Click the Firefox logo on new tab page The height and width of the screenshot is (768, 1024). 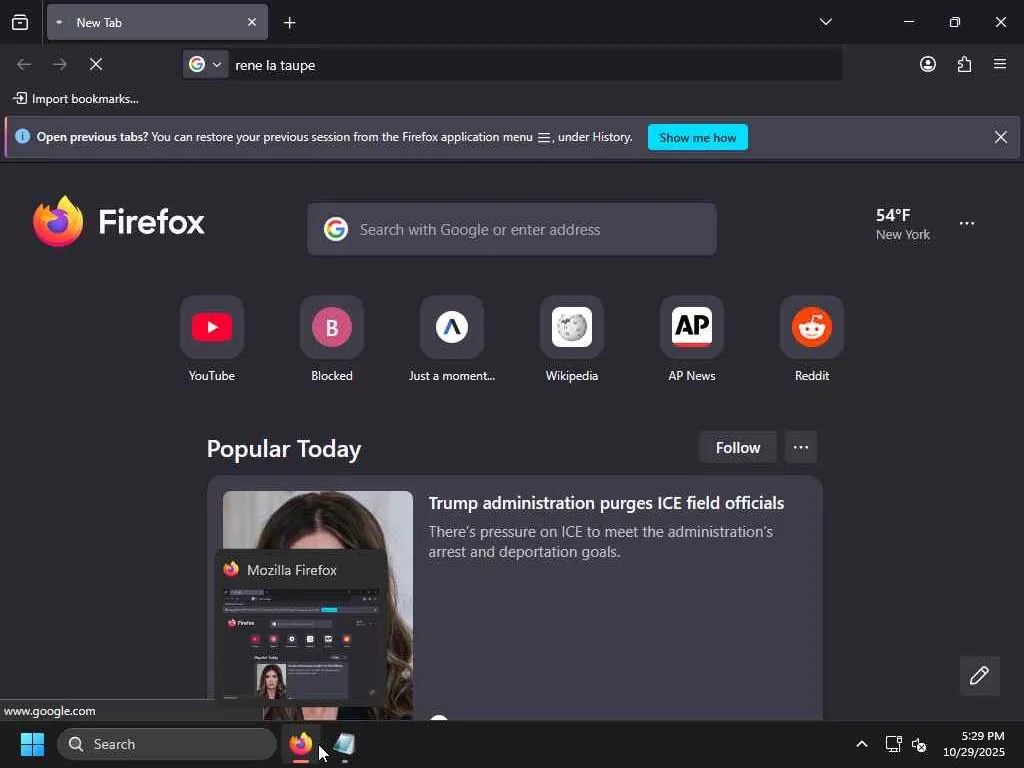118,221
